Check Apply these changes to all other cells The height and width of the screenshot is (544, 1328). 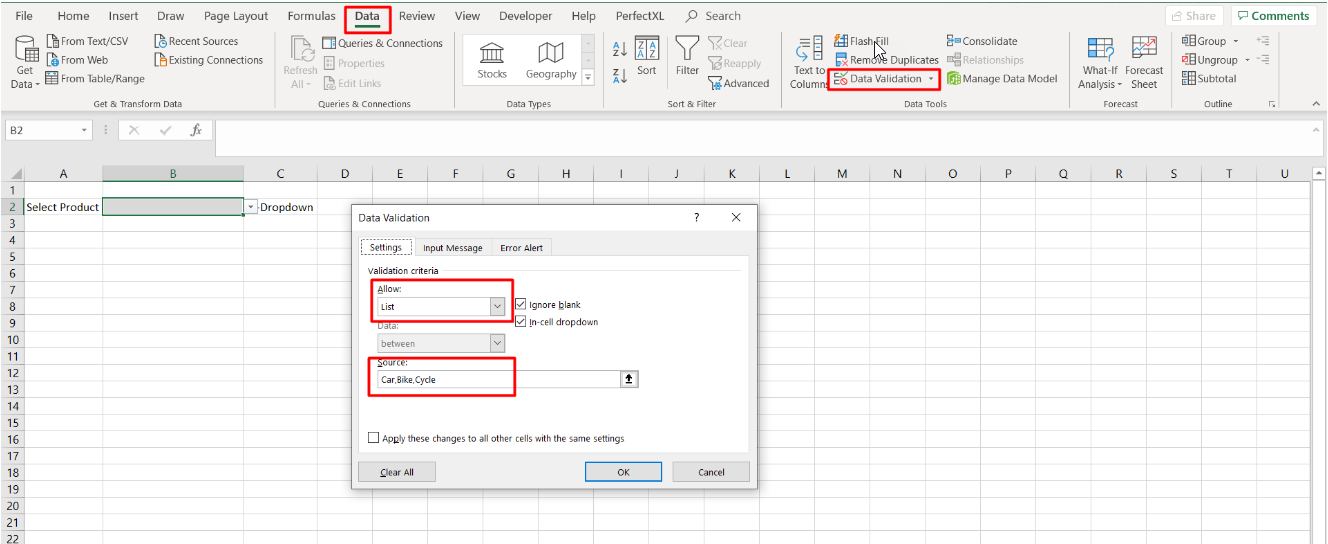coord(374,438)
